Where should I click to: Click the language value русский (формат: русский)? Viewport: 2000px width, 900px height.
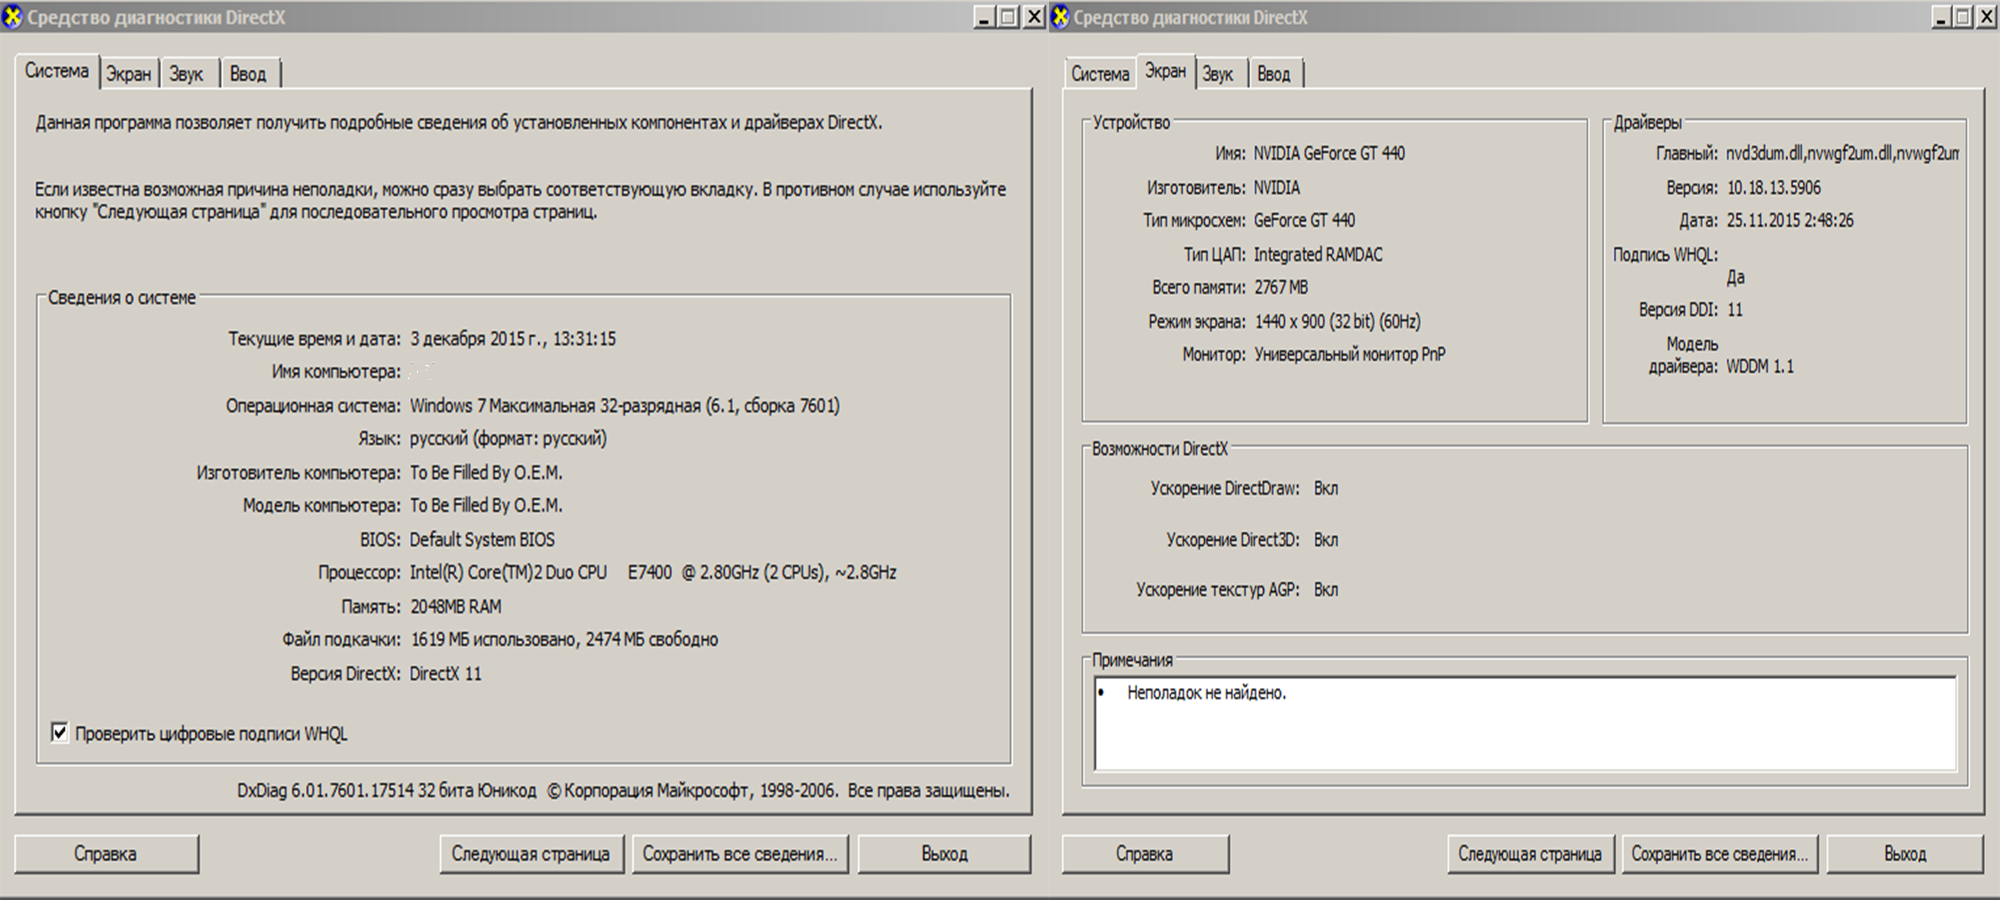point(508,439)
